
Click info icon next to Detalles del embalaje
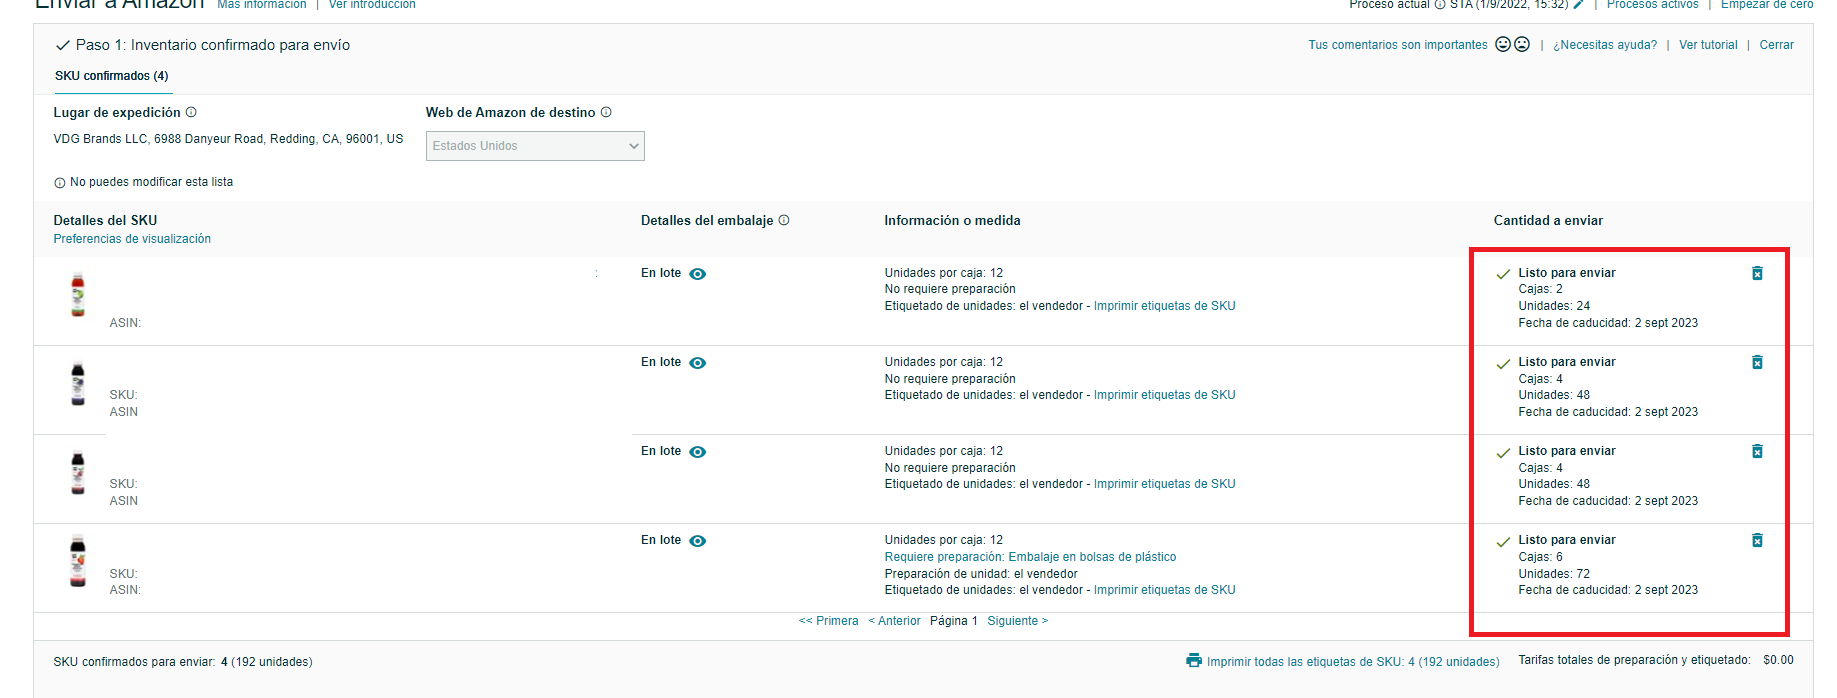coord(784,220)
